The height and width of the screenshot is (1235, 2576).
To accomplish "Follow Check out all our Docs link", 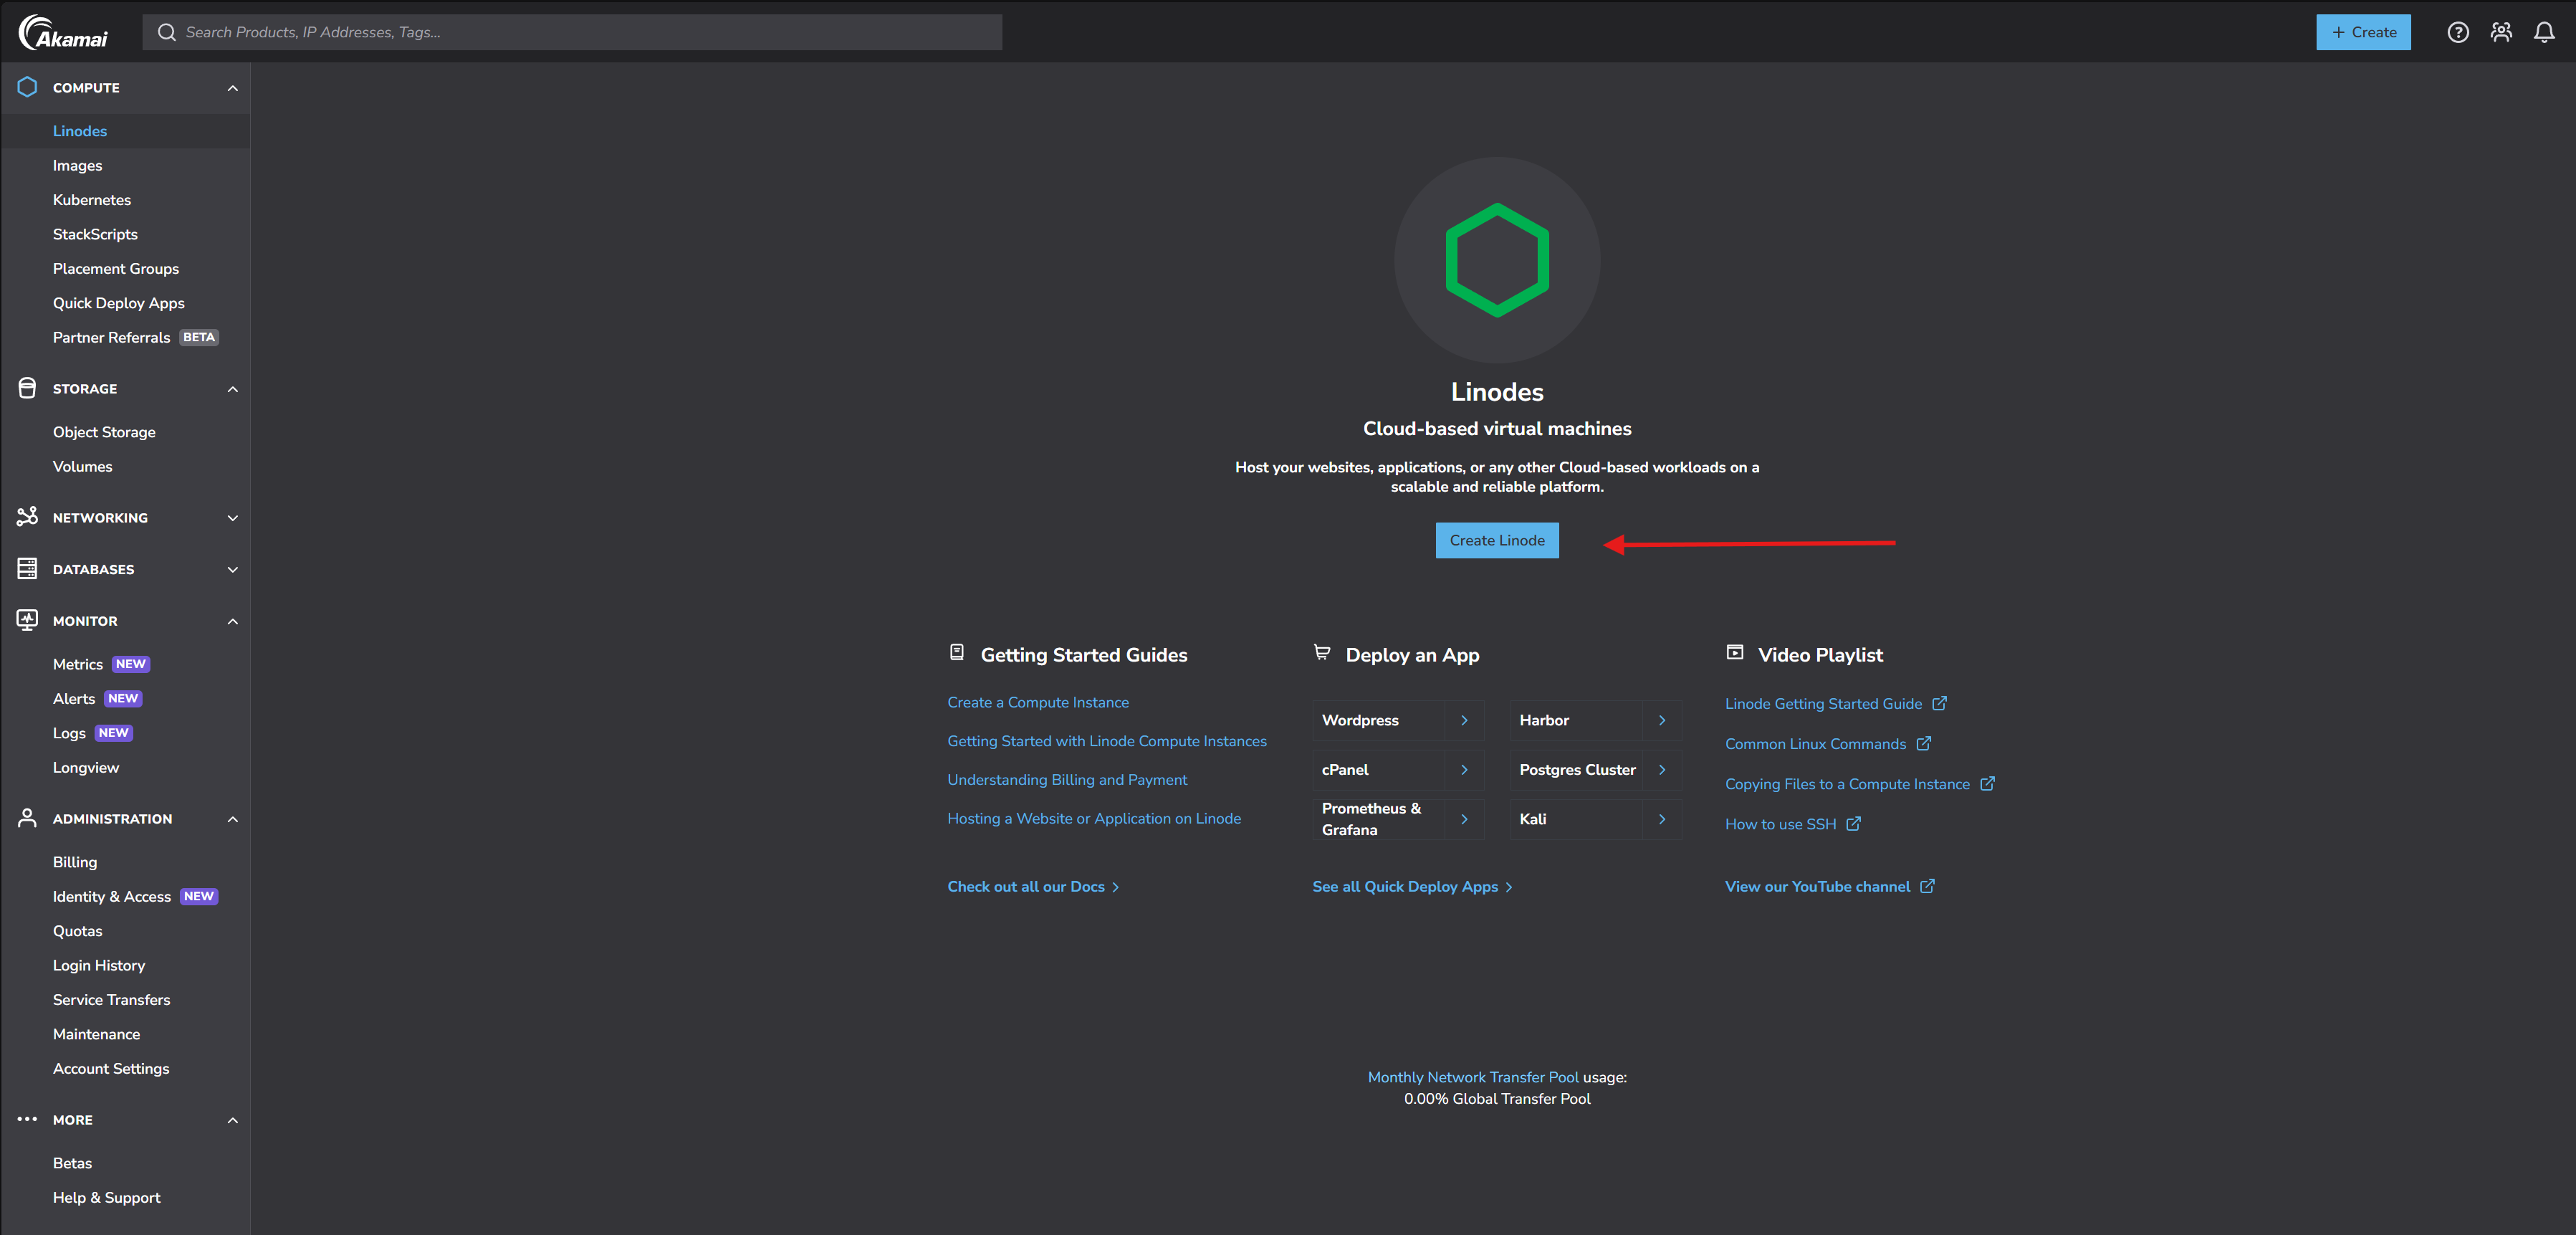I will (x=1033, y=886).
